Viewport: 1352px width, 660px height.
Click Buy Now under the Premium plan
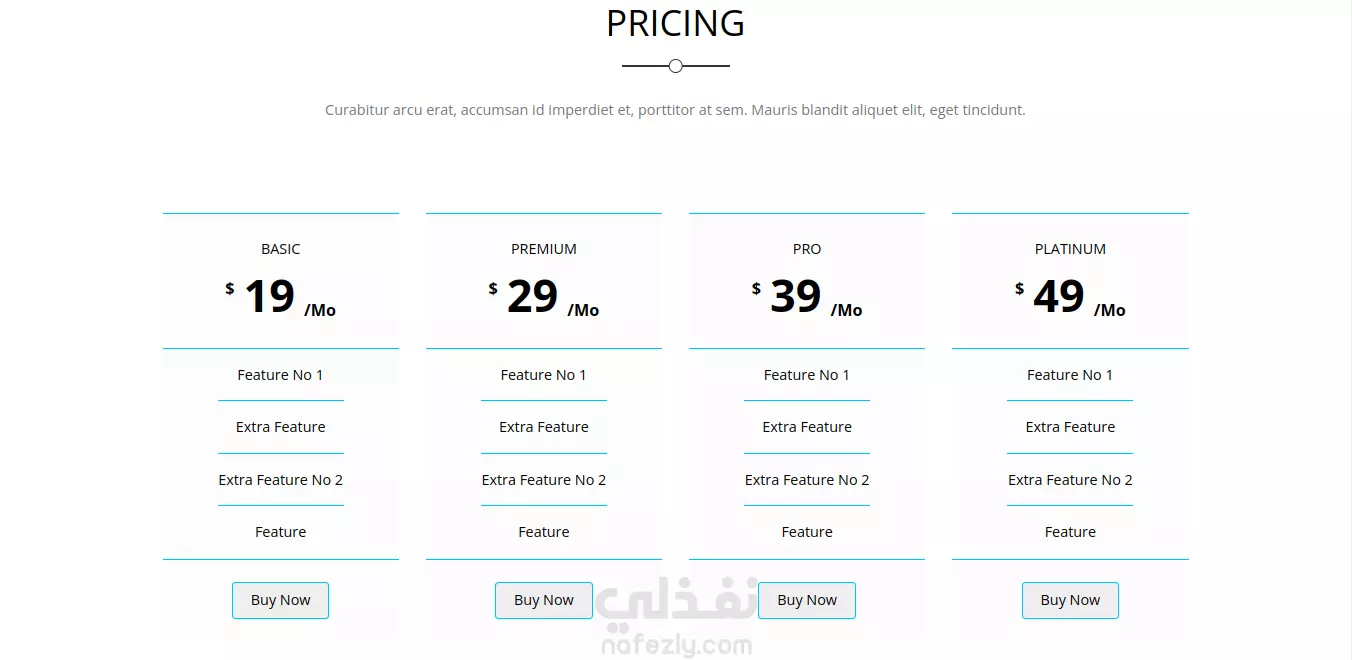point(543,600)
